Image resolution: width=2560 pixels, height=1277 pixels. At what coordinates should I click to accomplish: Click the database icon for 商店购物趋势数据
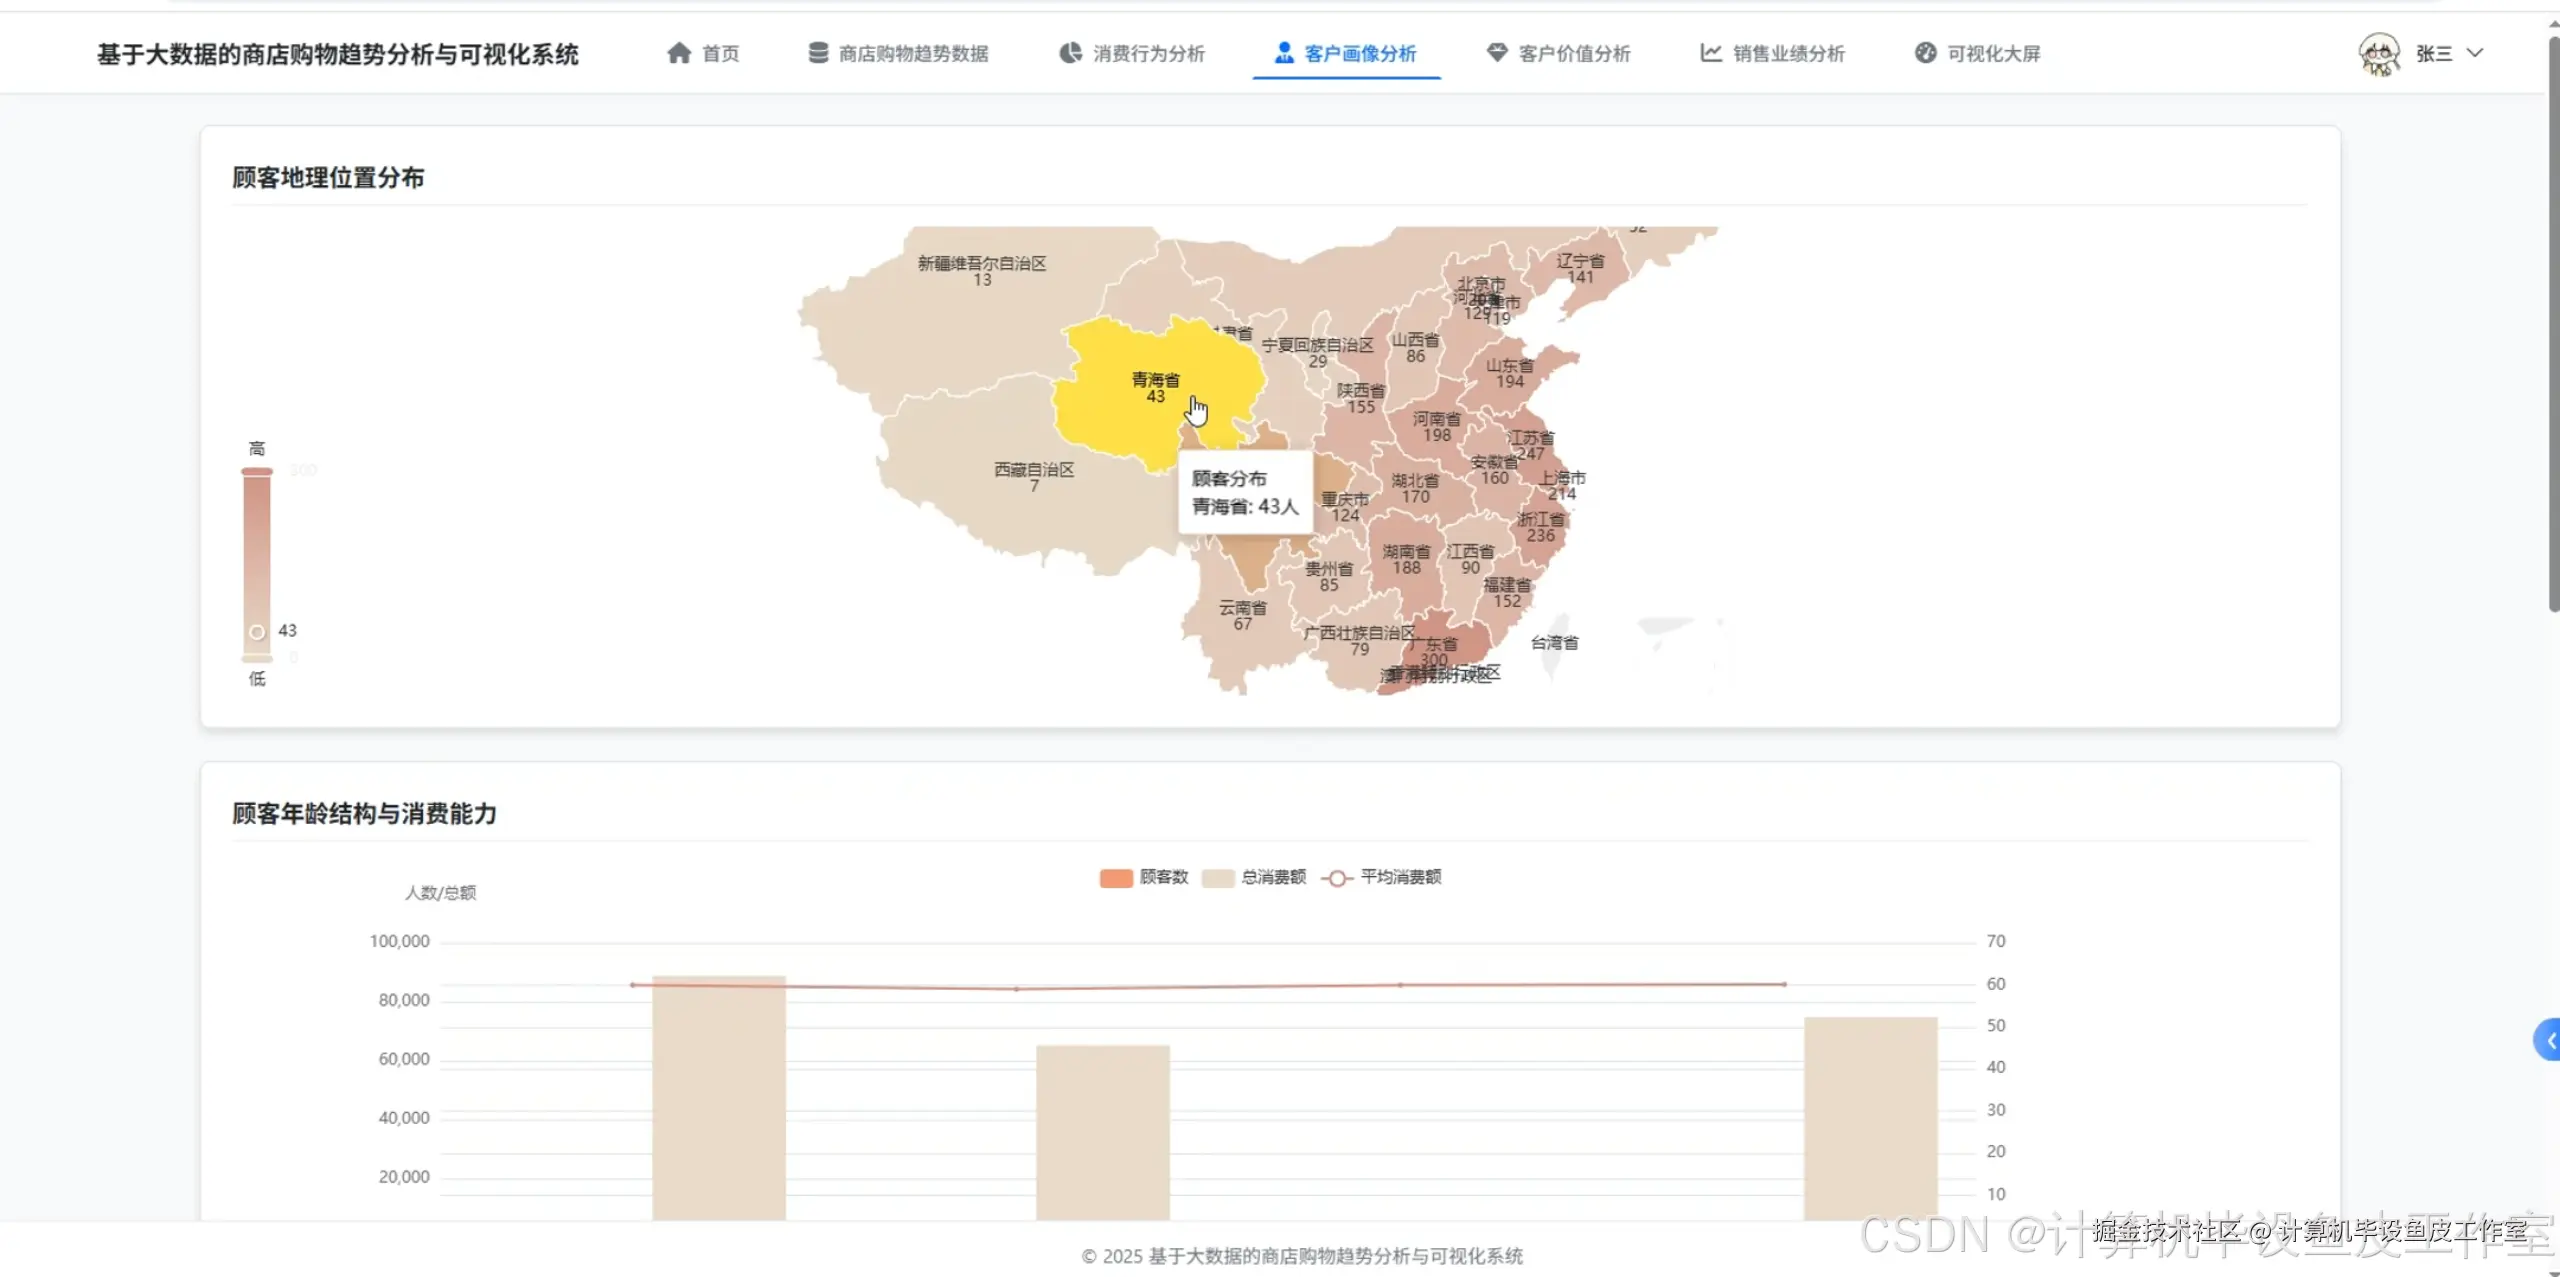[x=818, y=53]
